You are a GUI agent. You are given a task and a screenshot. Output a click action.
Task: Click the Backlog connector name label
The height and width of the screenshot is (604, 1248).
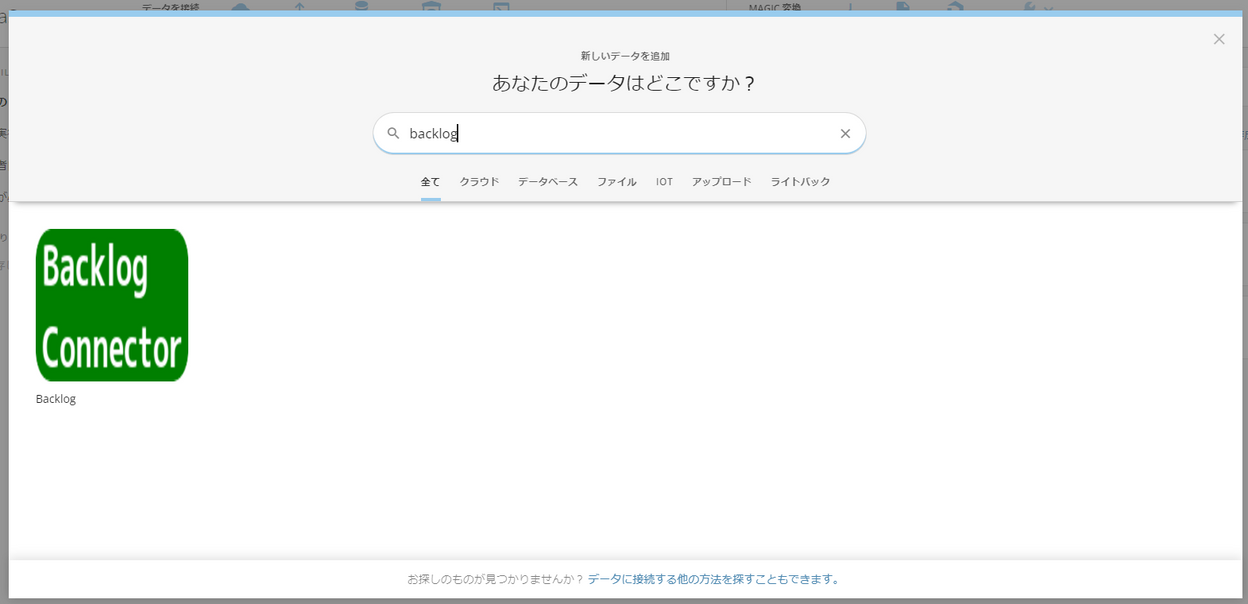pyautogui.click(x=56, y=399)
